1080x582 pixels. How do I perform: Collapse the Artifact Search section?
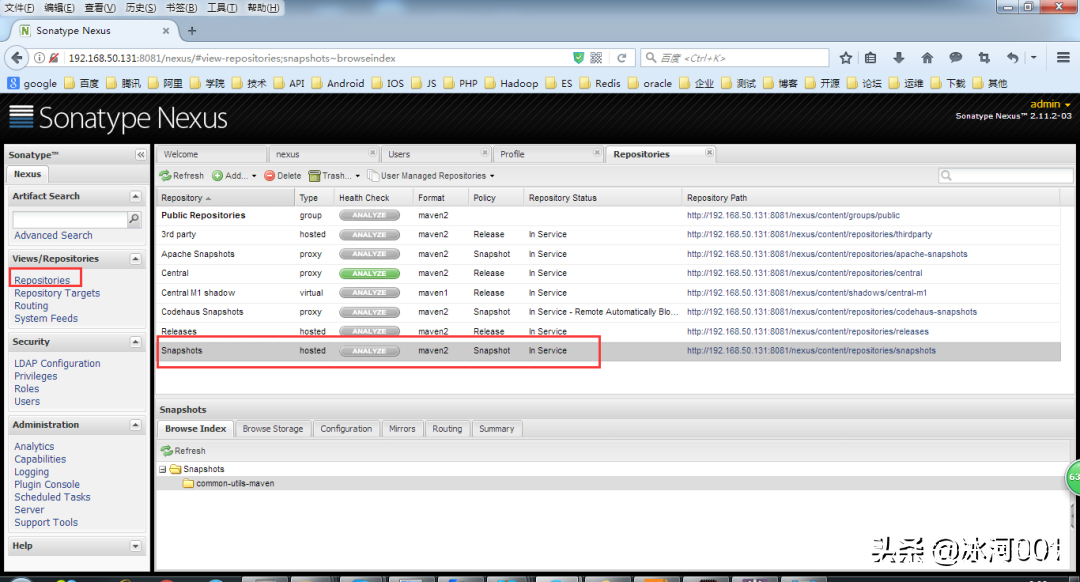136,196
